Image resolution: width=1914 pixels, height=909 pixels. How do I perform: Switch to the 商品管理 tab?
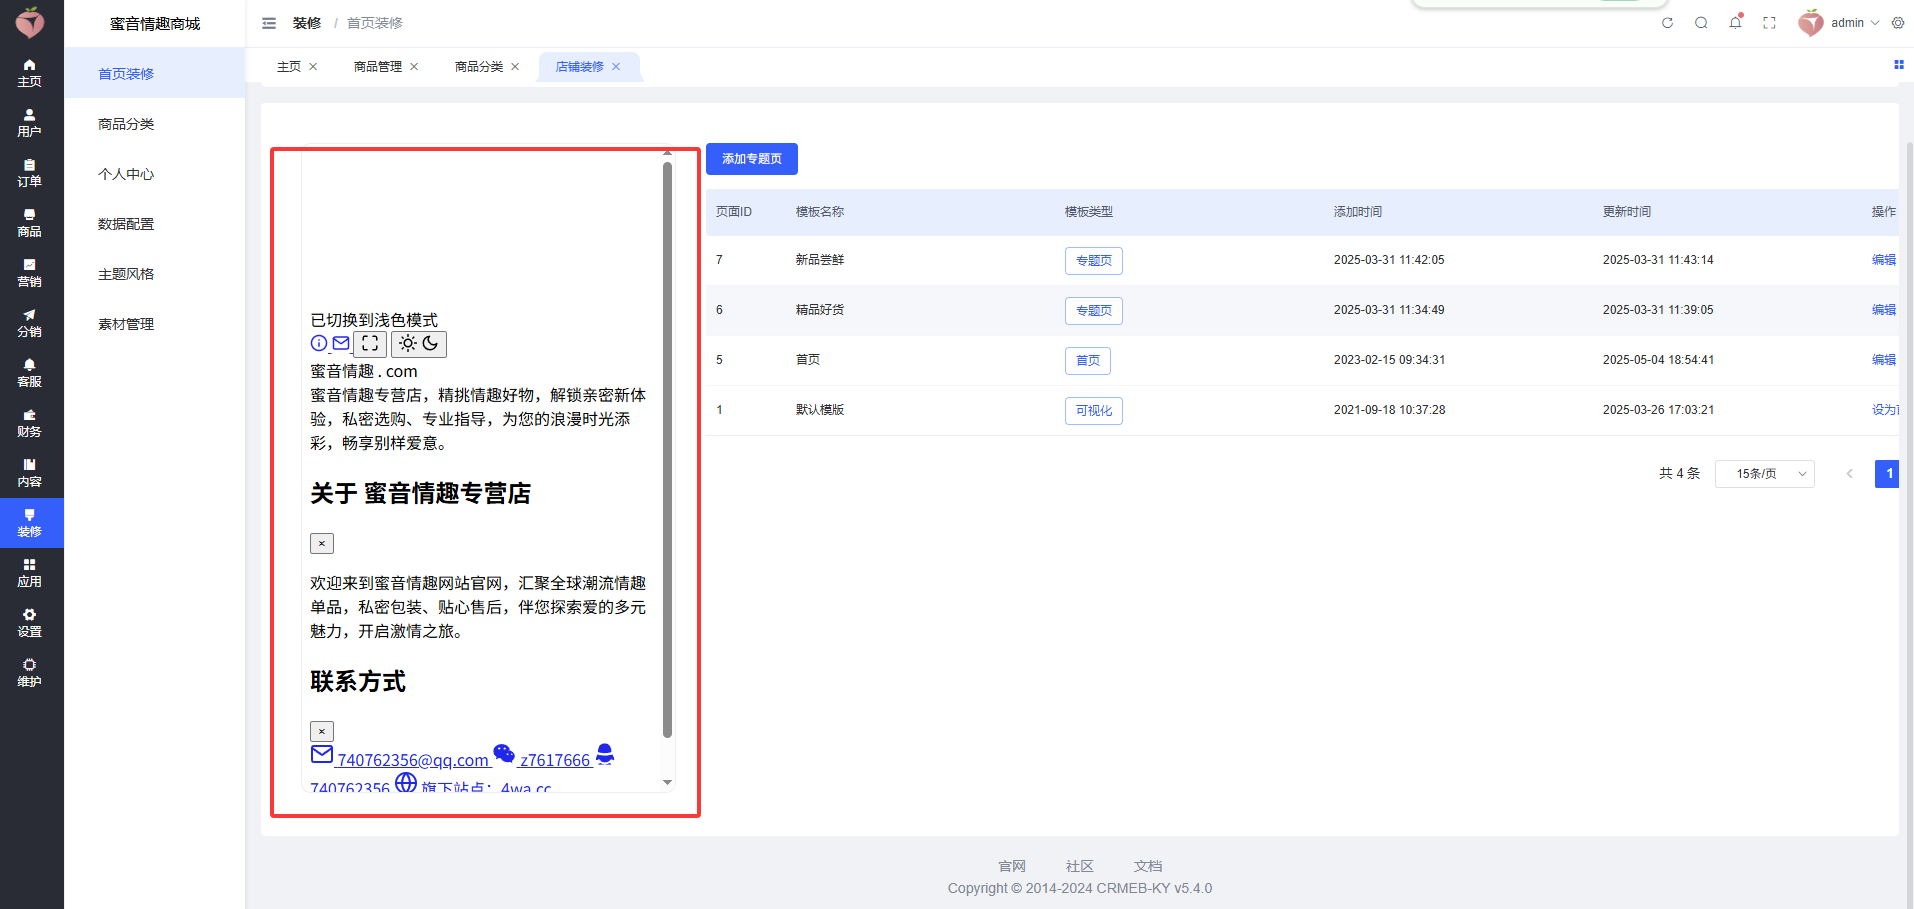pyautogui.click(x=378, y=67)
